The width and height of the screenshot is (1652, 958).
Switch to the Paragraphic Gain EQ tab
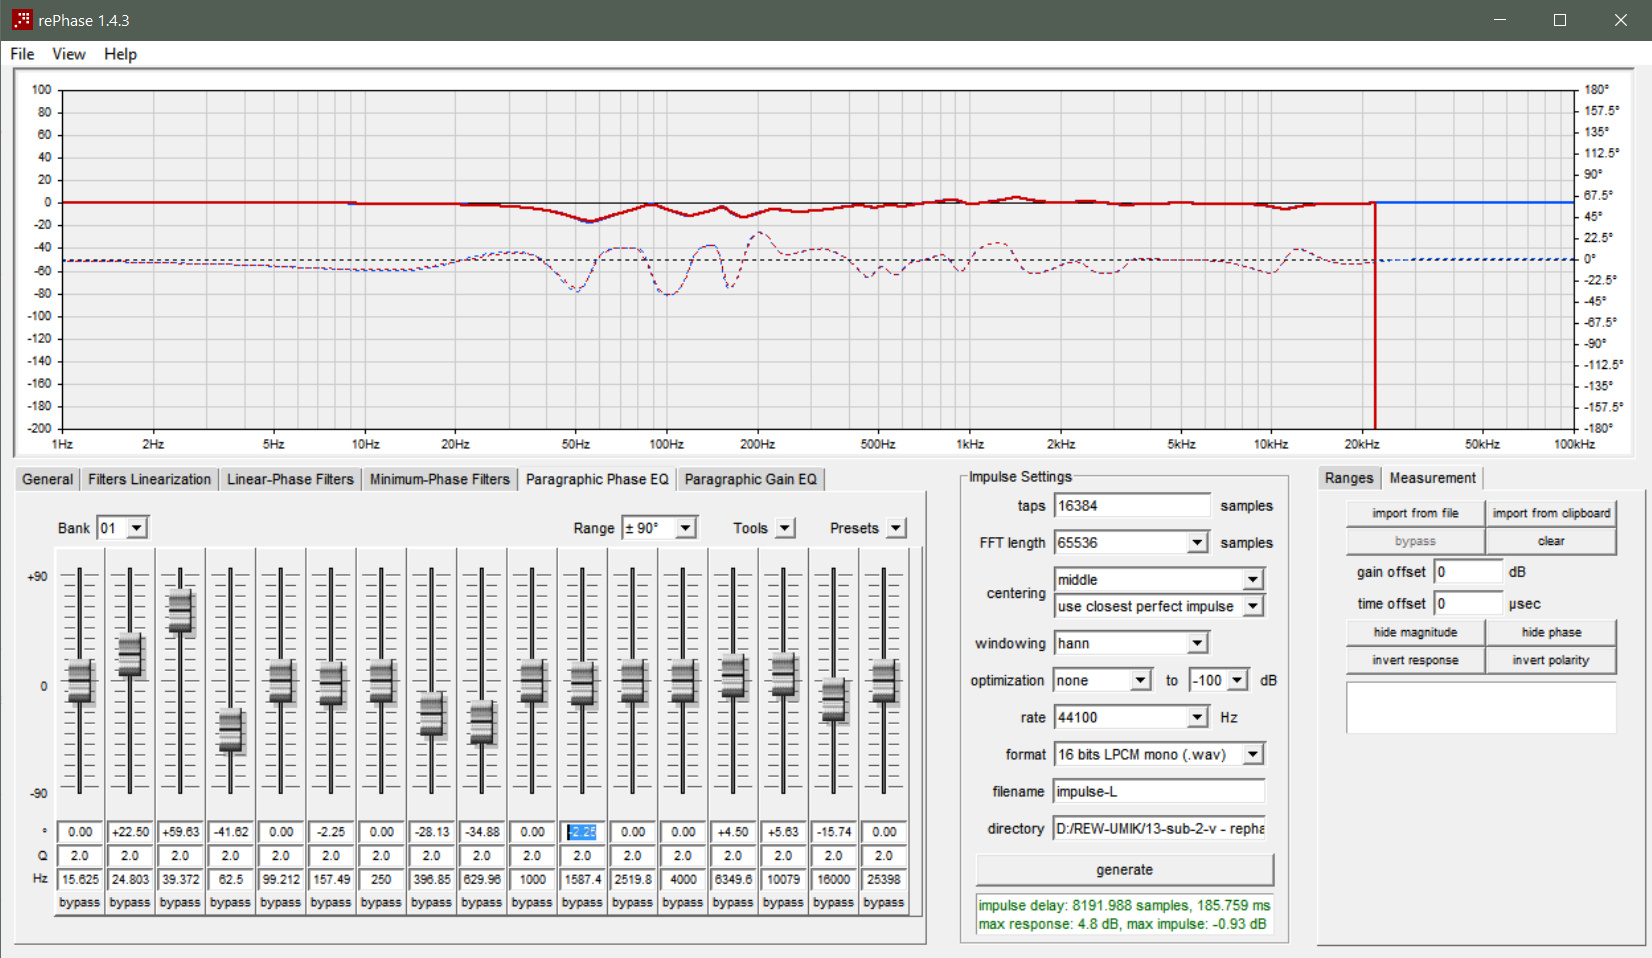pos(750,479)
